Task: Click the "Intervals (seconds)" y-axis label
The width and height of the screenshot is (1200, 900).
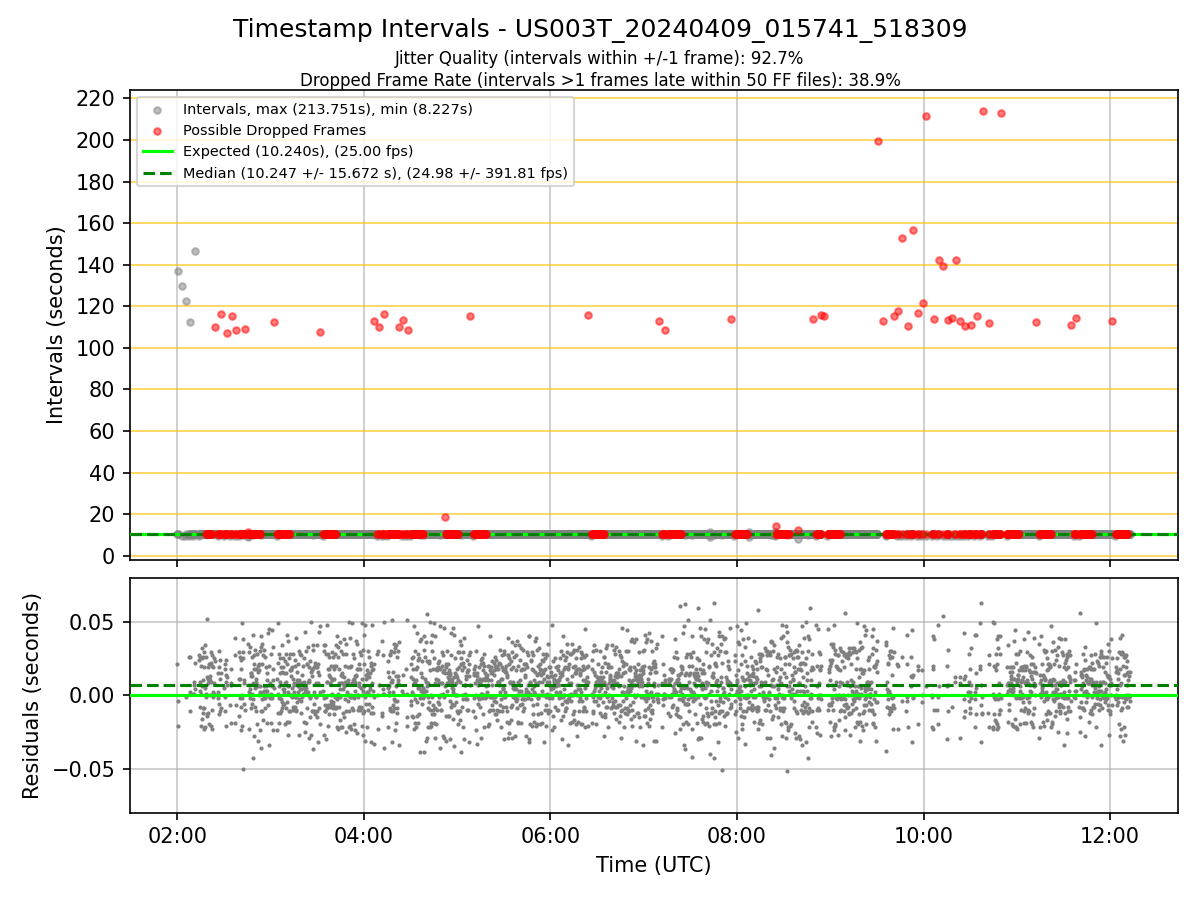Action: 56,325
